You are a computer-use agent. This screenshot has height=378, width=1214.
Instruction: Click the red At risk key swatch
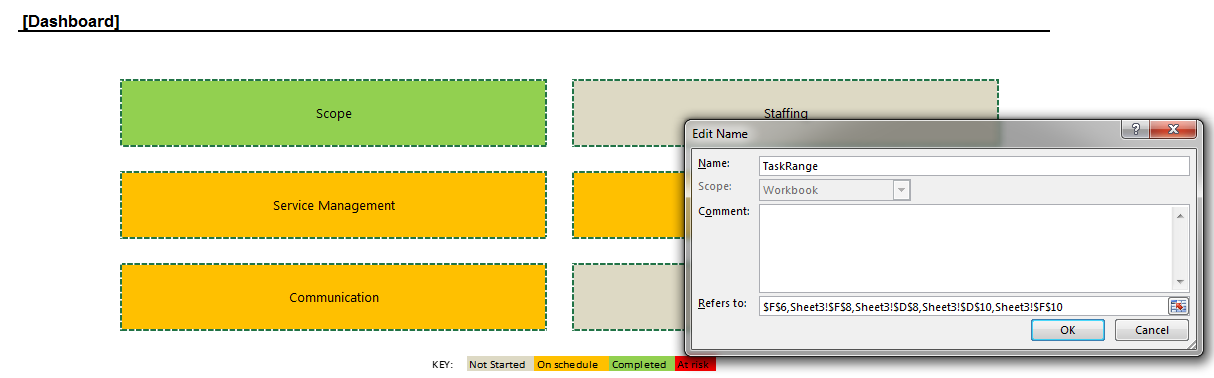pyautogui.click(x=695, y=365)
